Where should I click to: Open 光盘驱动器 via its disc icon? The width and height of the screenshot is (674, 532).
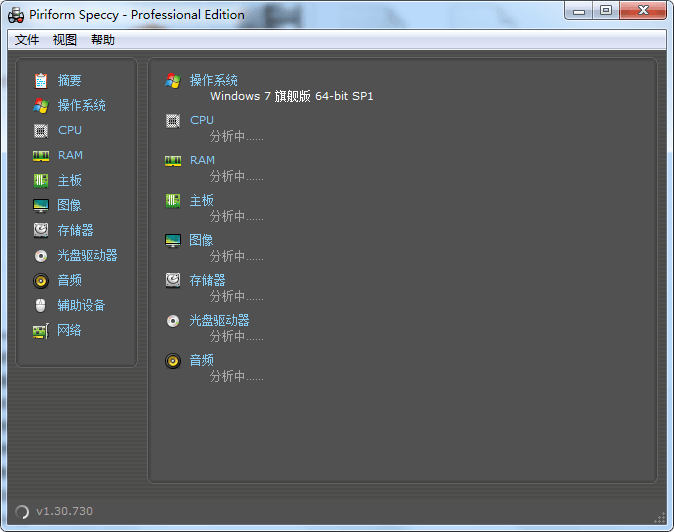click(41, 255)
